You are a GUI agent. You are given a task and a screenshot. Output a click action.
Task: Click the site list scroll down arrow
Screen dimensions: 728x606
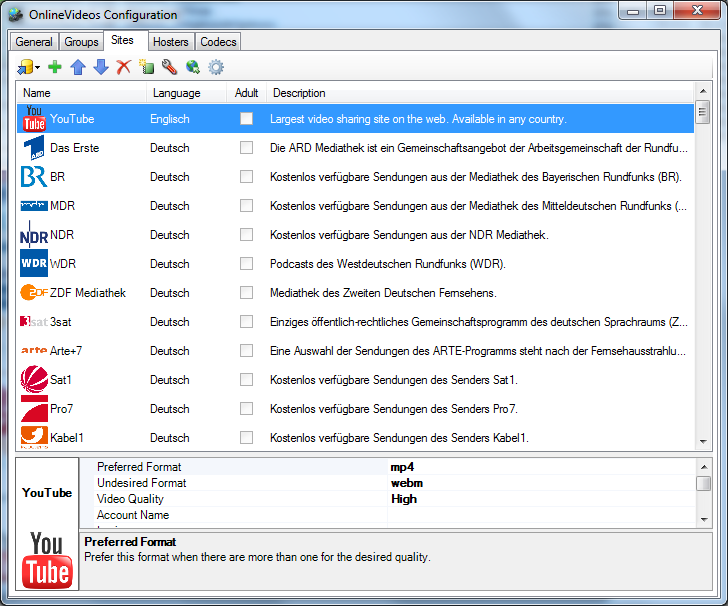[703, 442]
